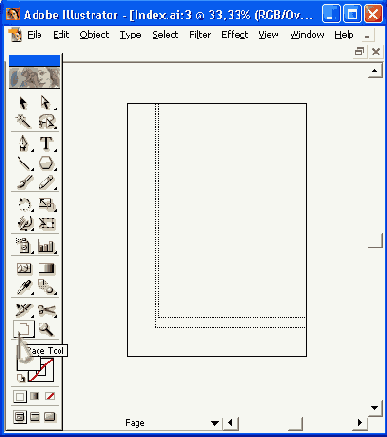
Task: Select the Zoom magnifier tool
Action: coord(46,329)
